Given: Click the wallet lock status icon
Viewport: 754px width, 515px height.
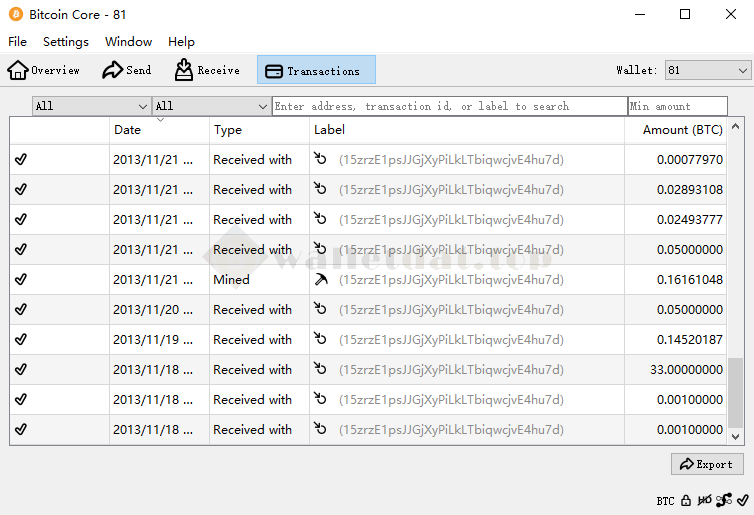Looking at the screenshot, I should pyautogui.click(x=687, y=500).
